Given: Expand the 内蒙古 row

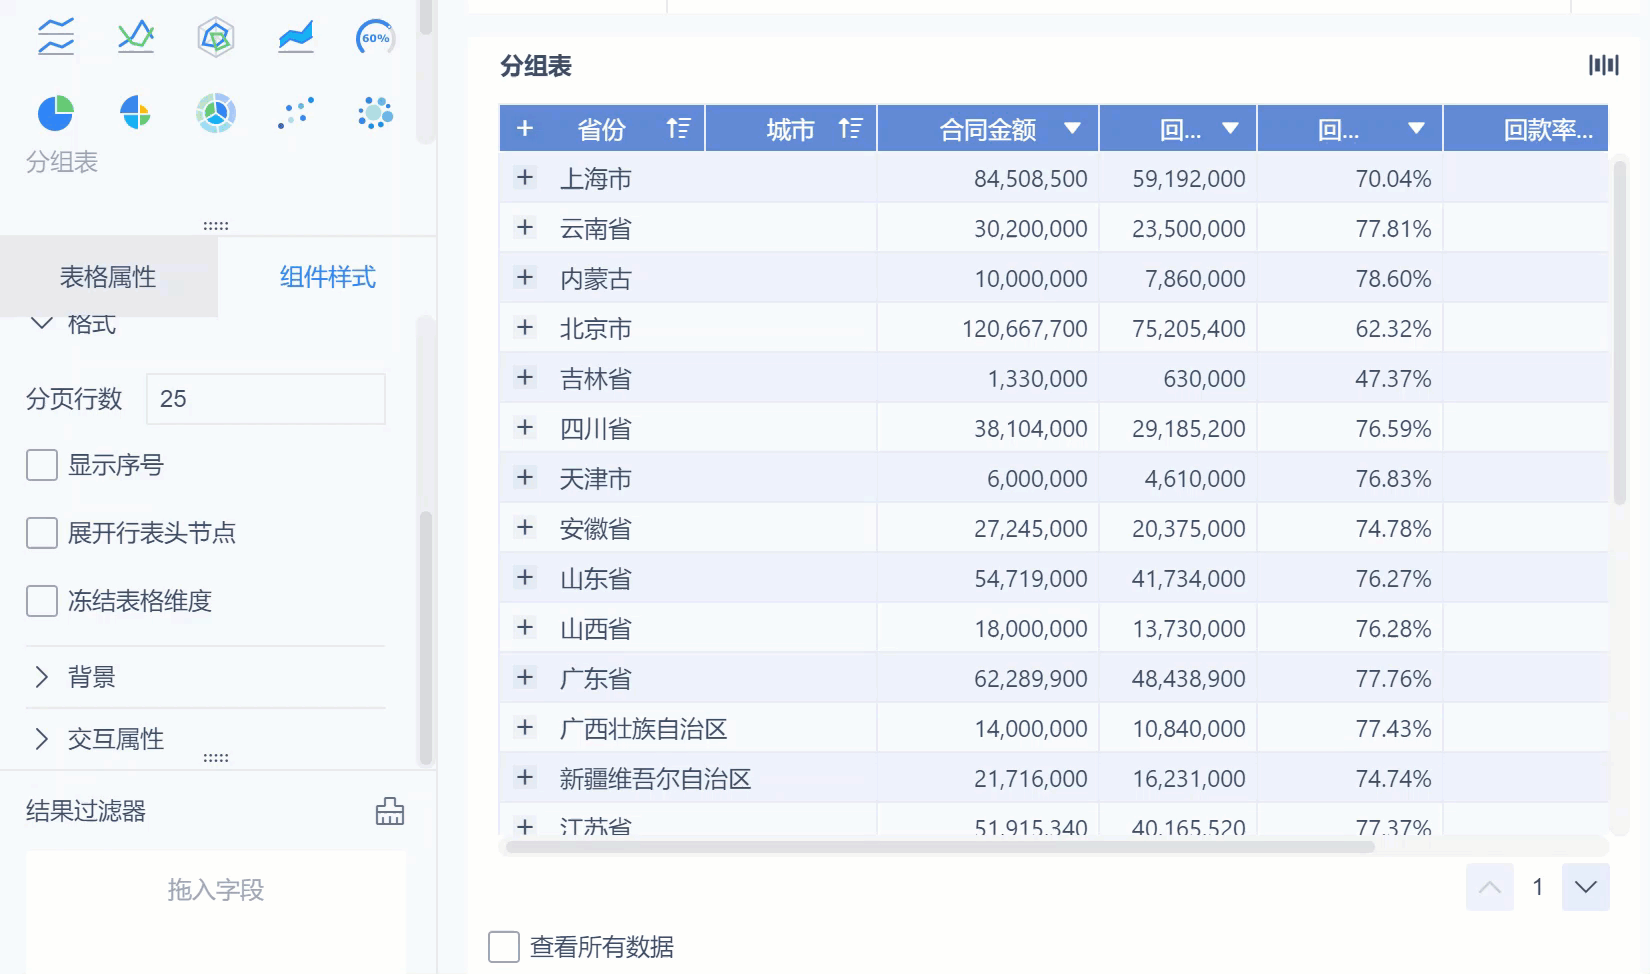Looking at the screenshot, I should tap(525, 277).
